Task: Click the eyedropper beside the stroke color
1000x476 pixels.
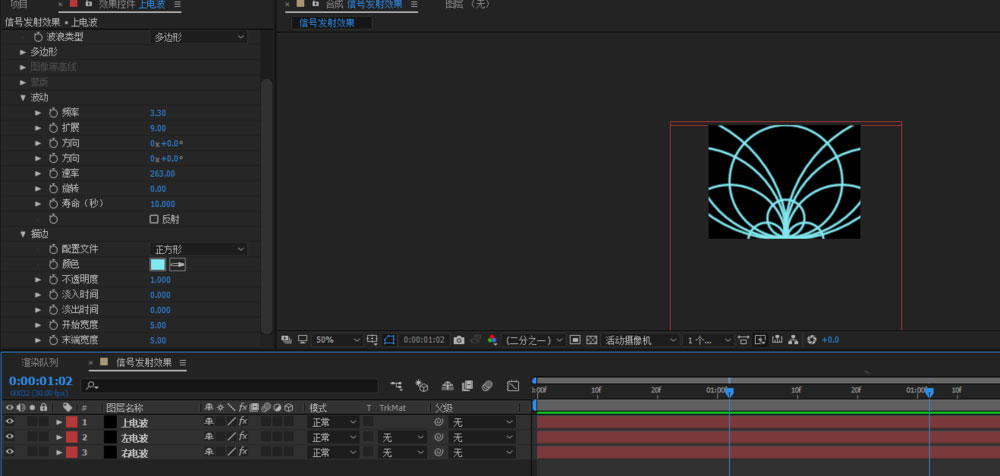Action: coord(177,264)
